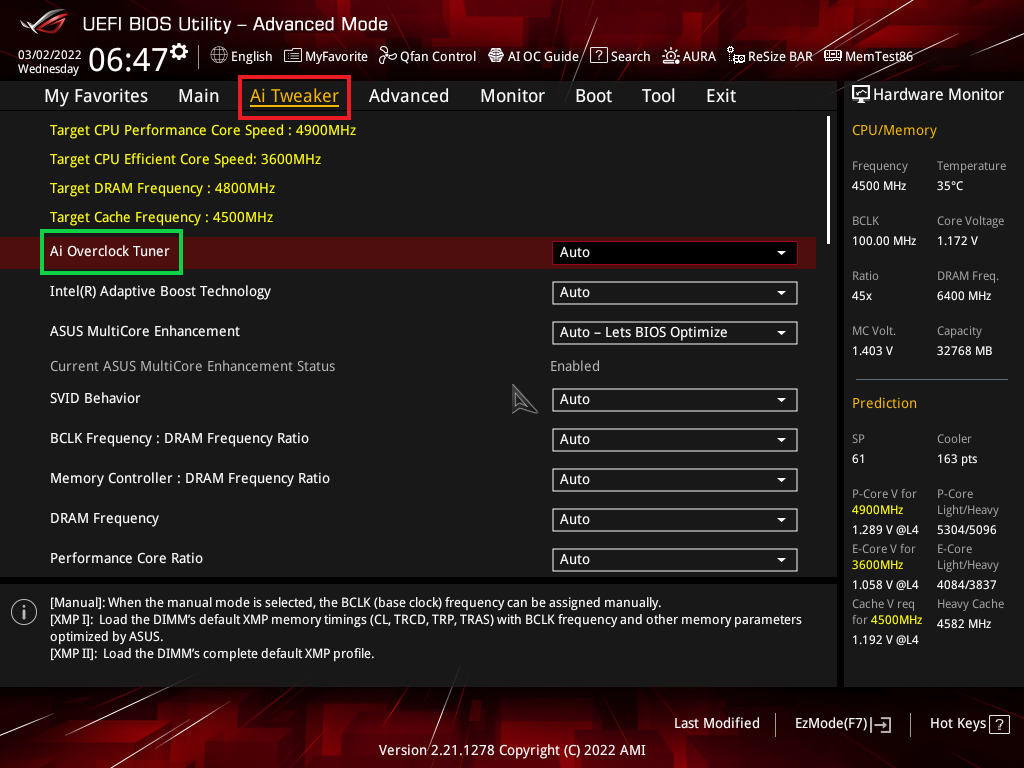Viewport: 1024px width, 768px height.
Task: Click the 35°C temperature value
Action: 950,186
